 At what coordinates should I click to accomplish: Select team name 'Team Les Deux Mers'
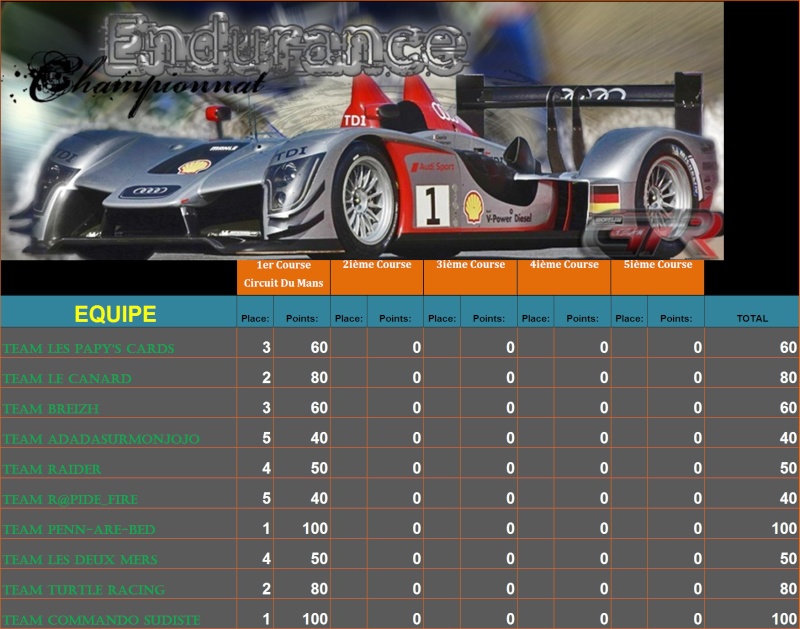[x=80, y=559]
